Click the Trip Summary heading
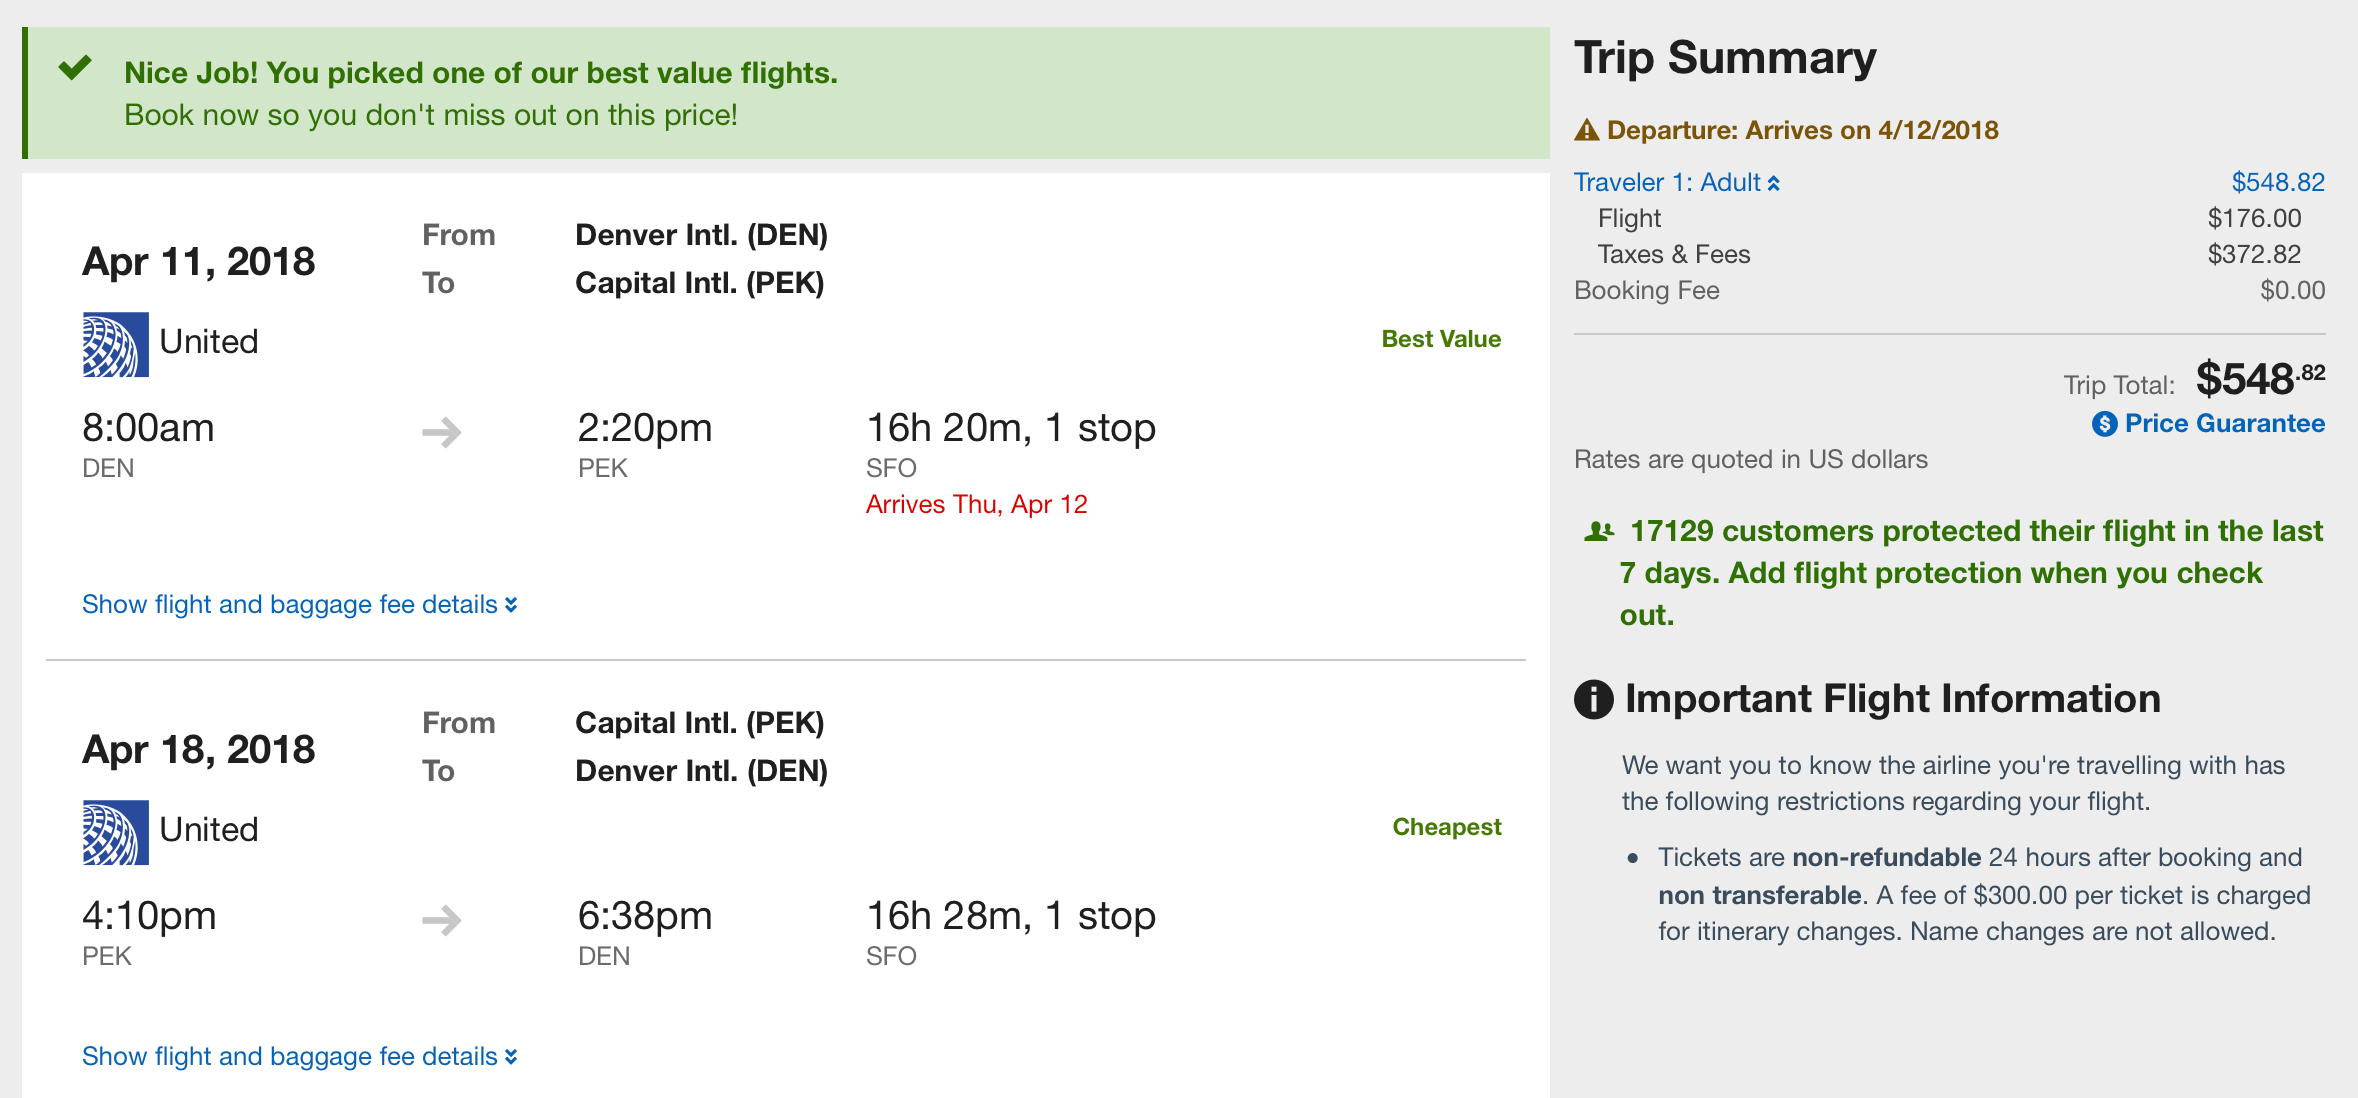 click(1725, 58)
